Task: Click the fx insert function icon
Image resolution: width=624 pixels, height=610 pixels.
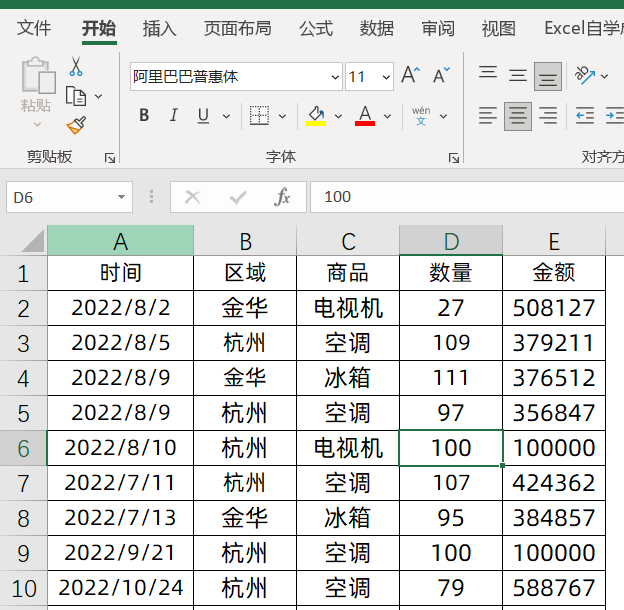Action: (x=282, y=197)
